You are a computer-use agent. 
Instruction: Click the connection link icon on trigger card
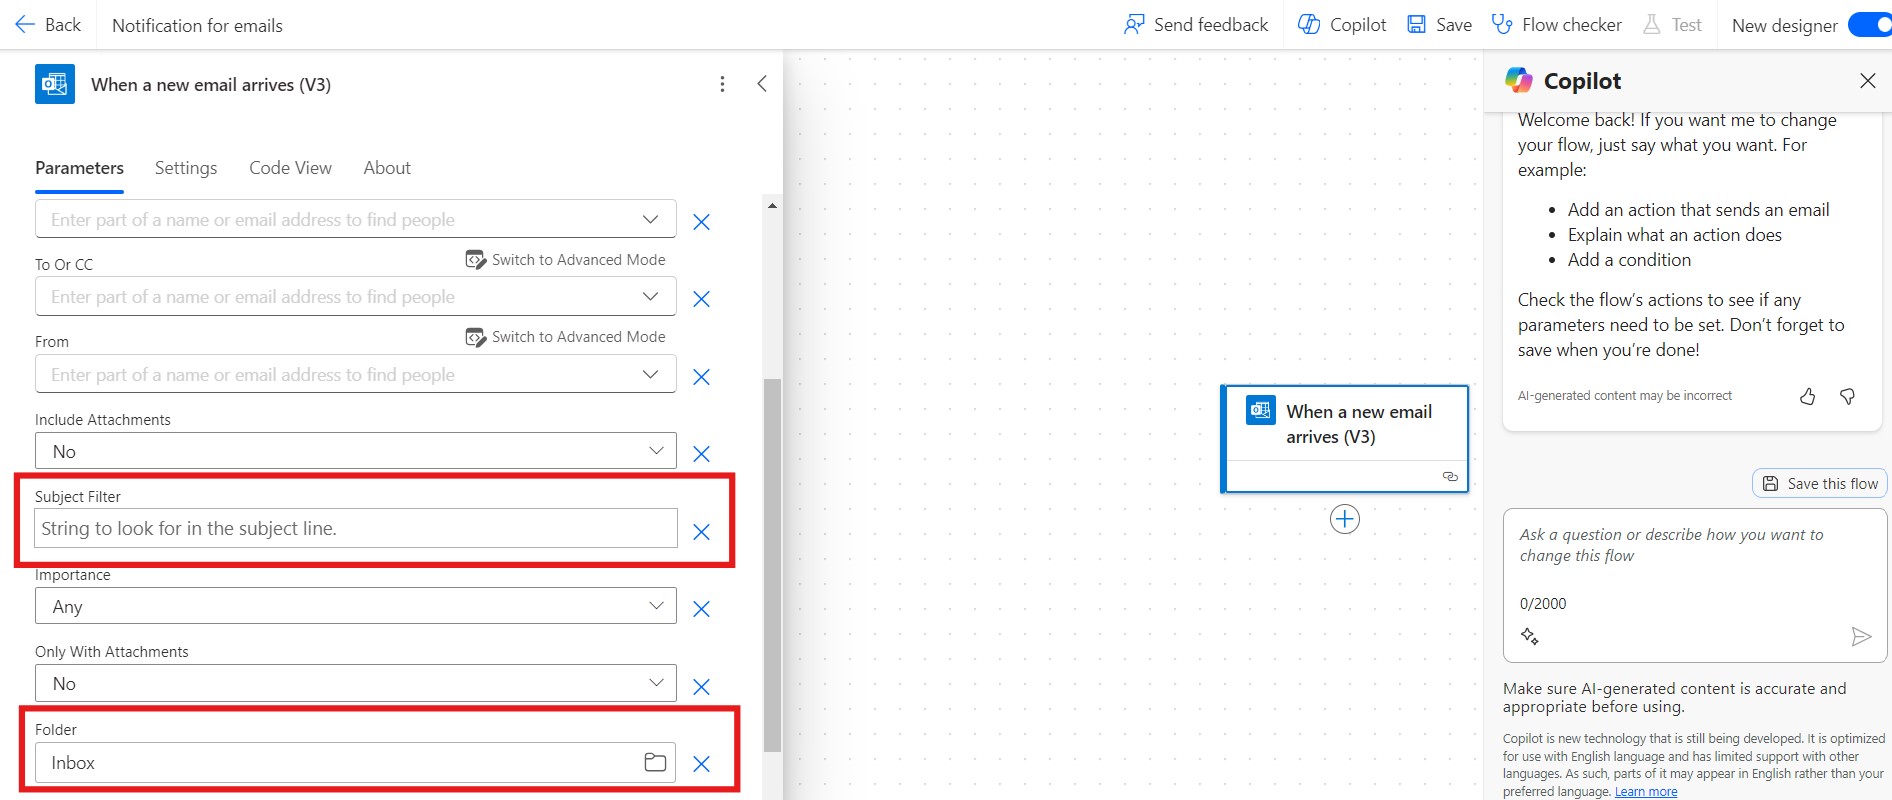click(x=1450, y=476)
